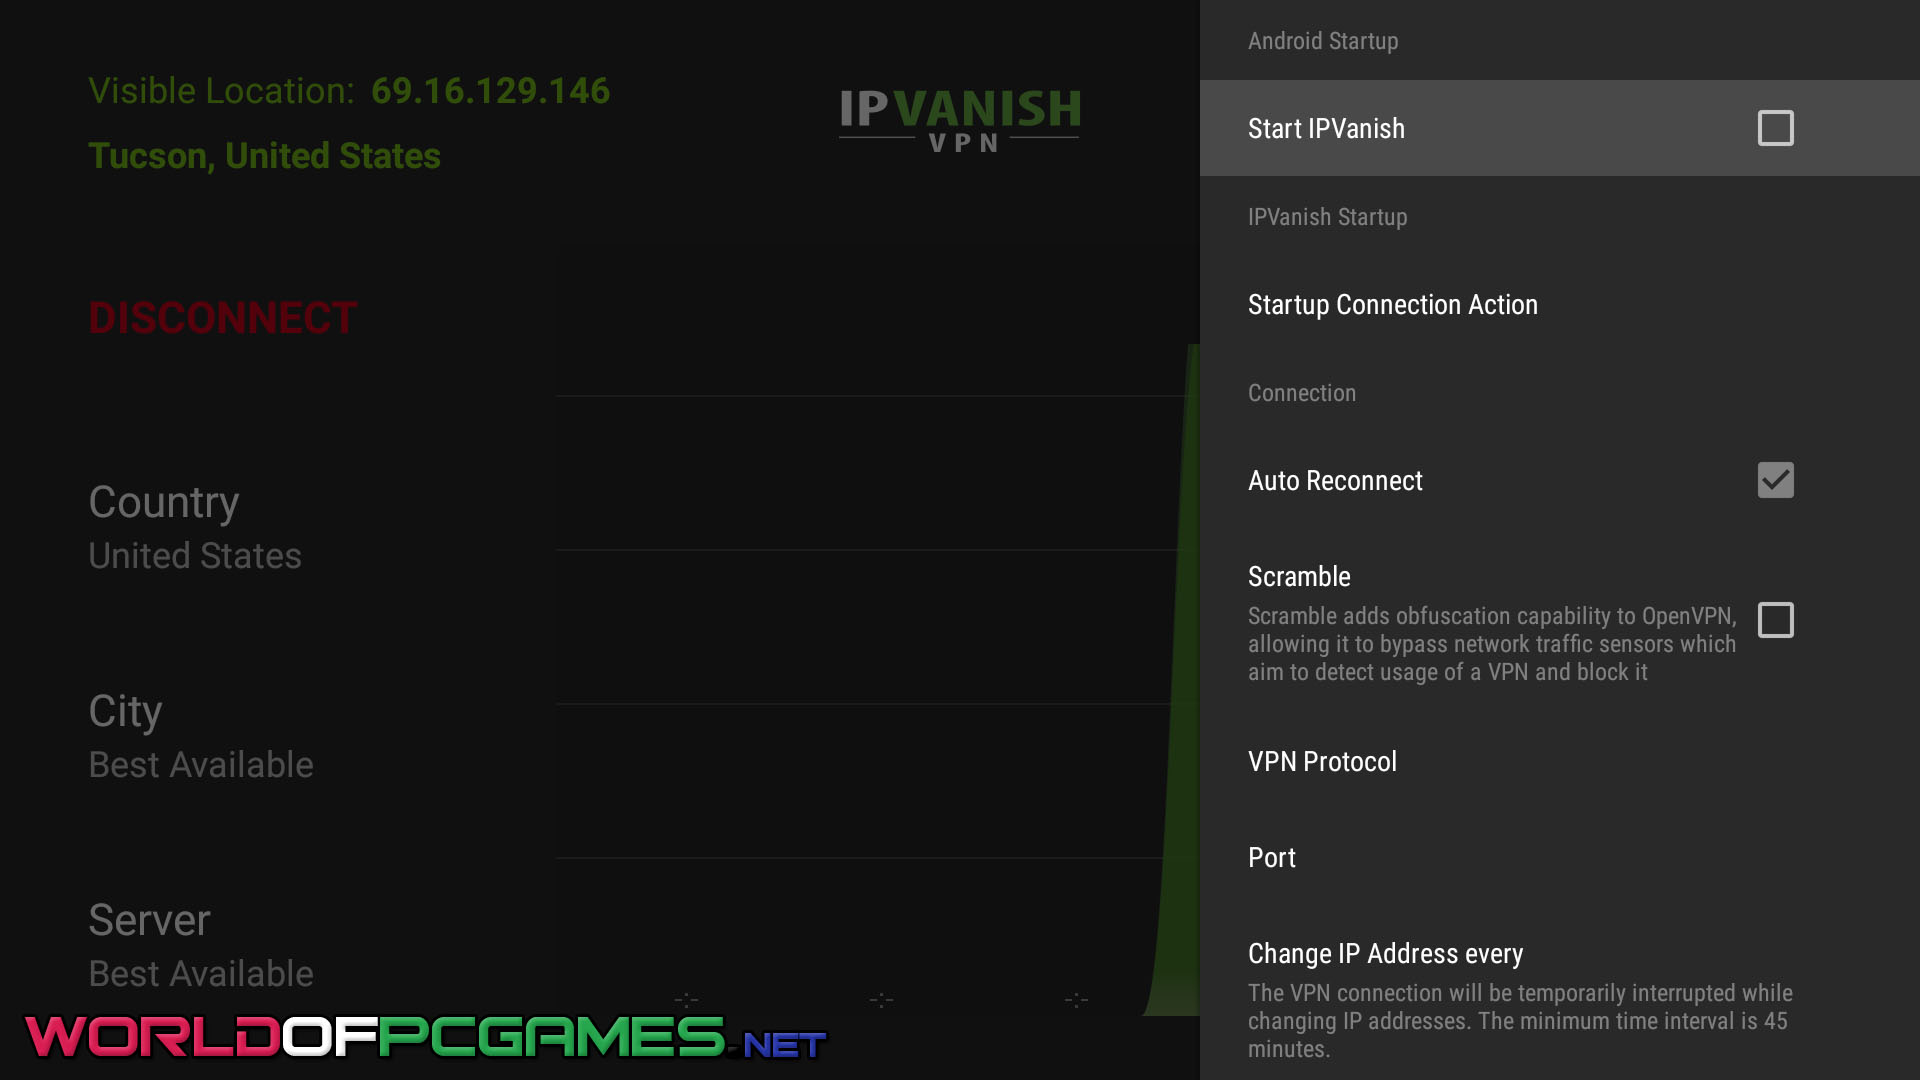This screenshot has height=1080, width=1920.
Task: Select the Android Startup menu item
Action: tap(1323, 41)
